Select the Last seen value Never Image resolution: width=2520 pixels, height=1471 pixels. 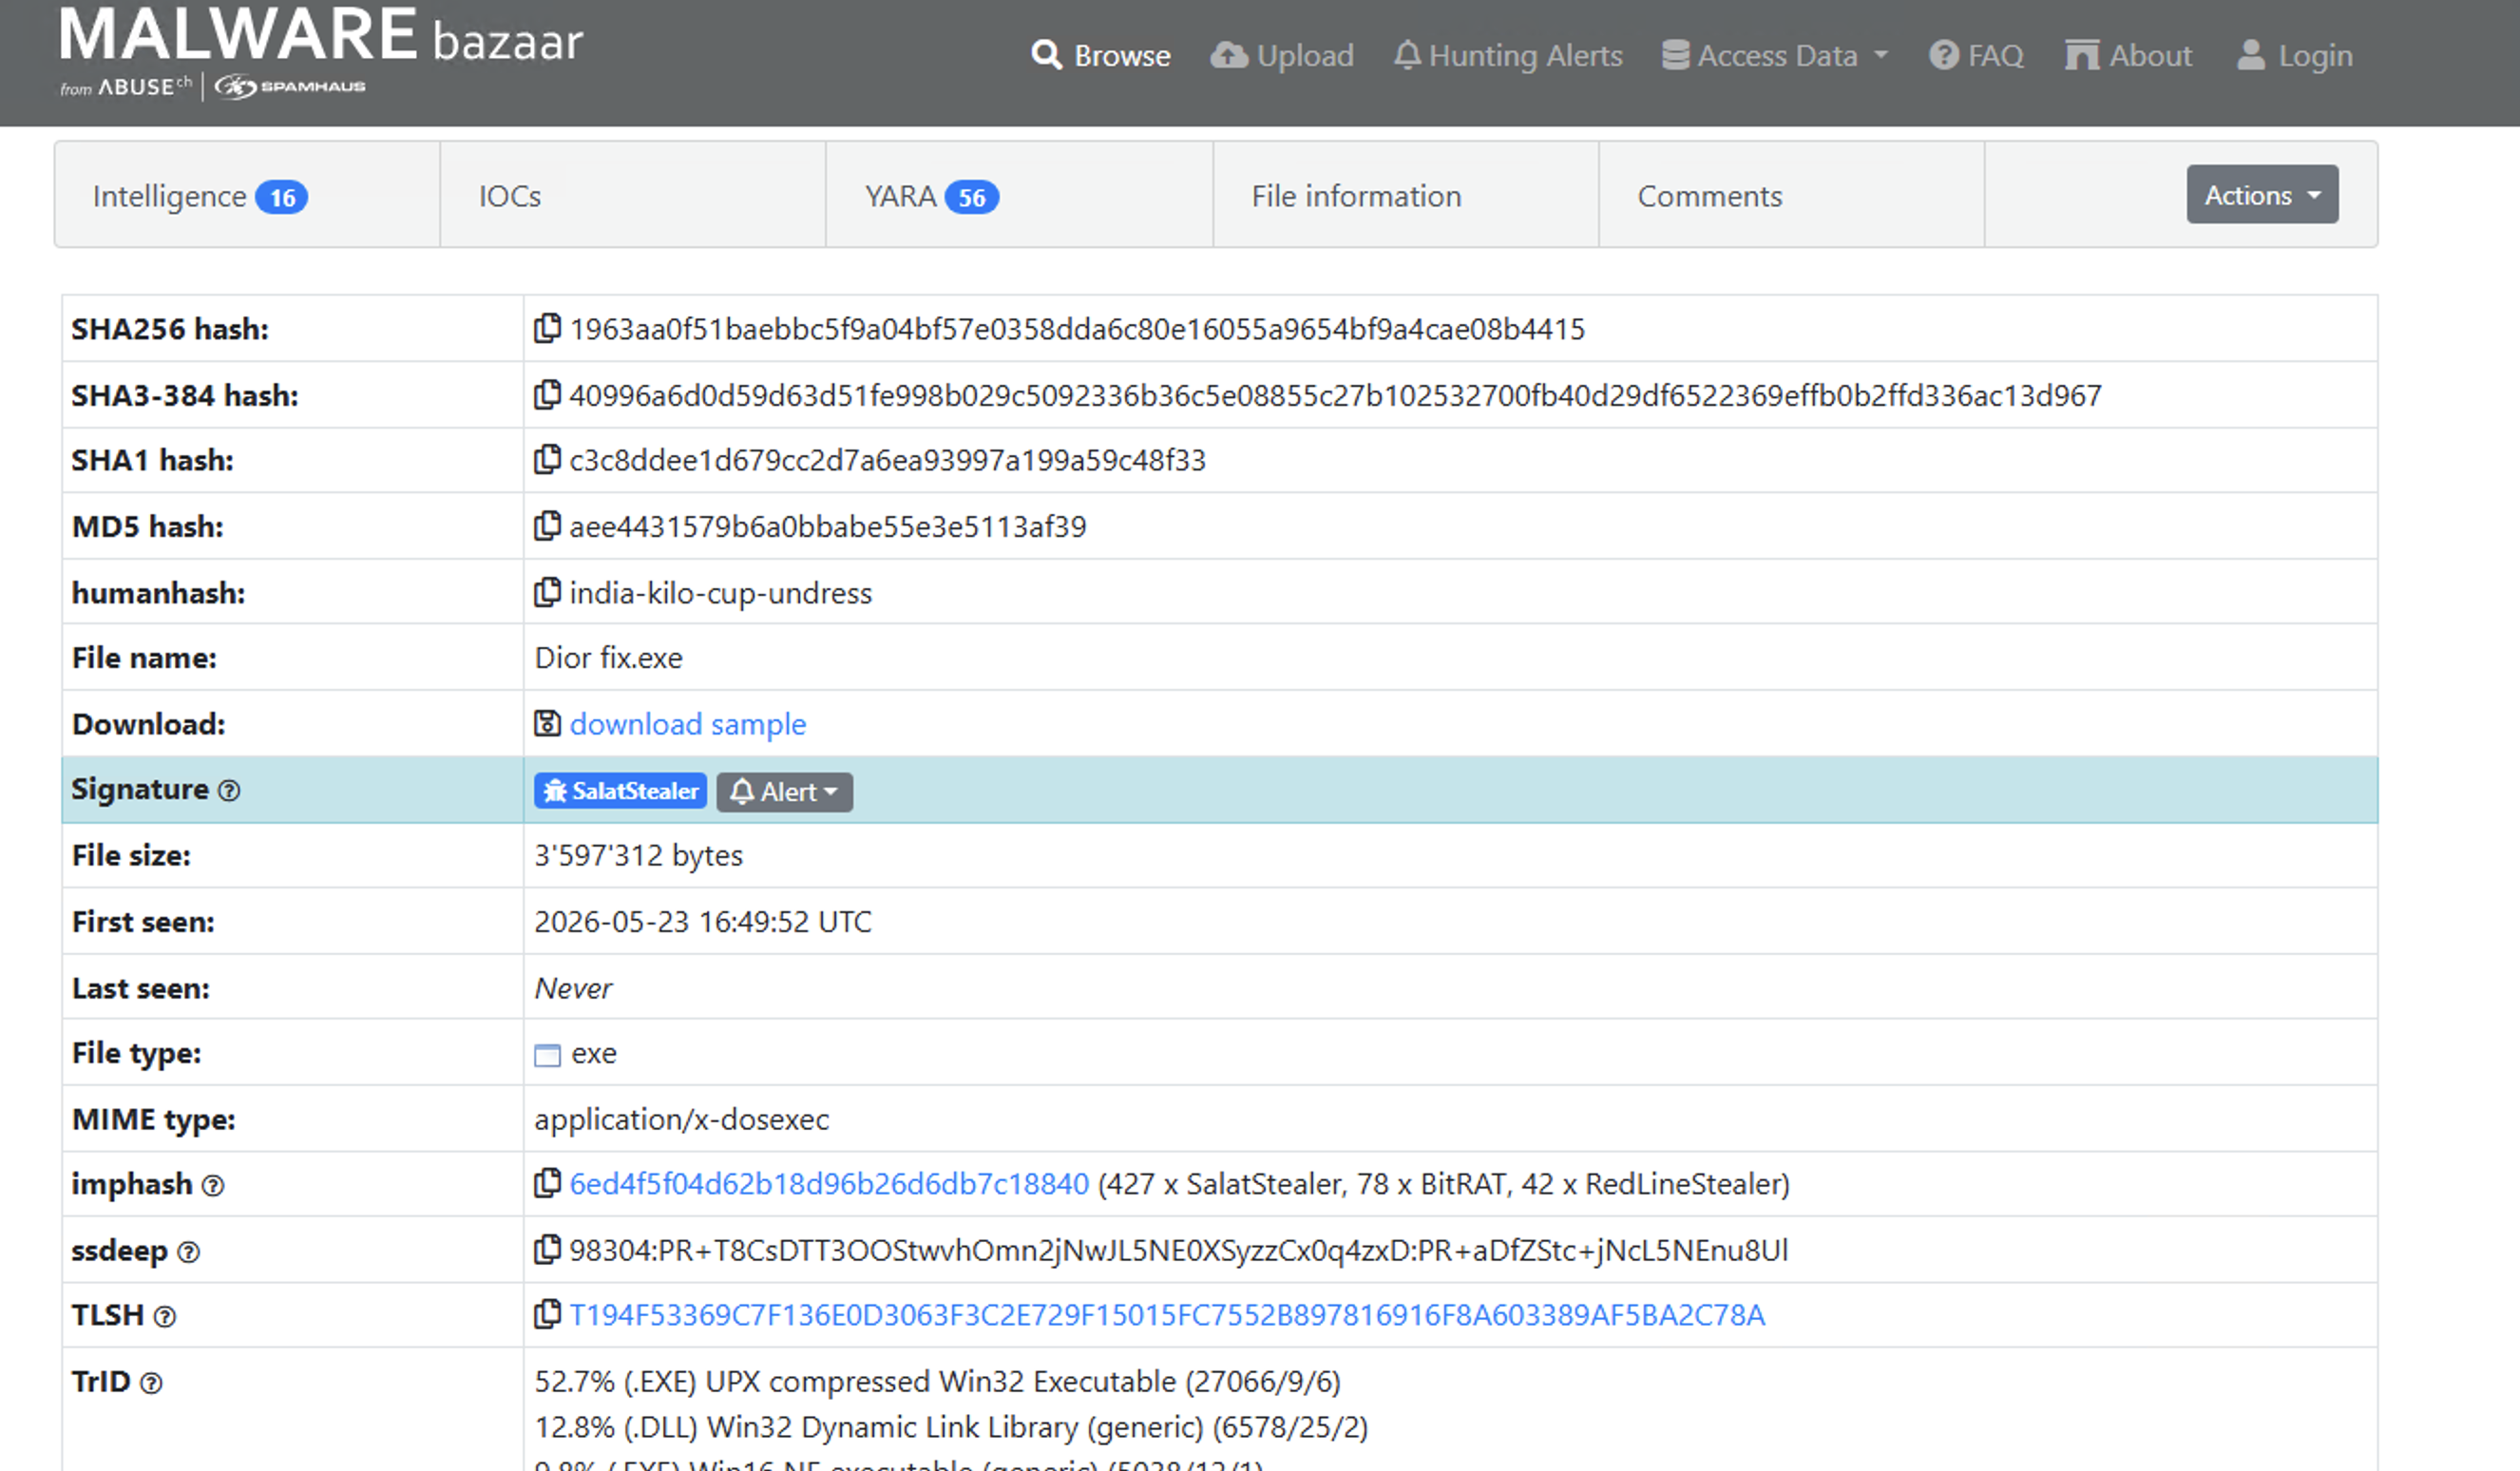573,989
